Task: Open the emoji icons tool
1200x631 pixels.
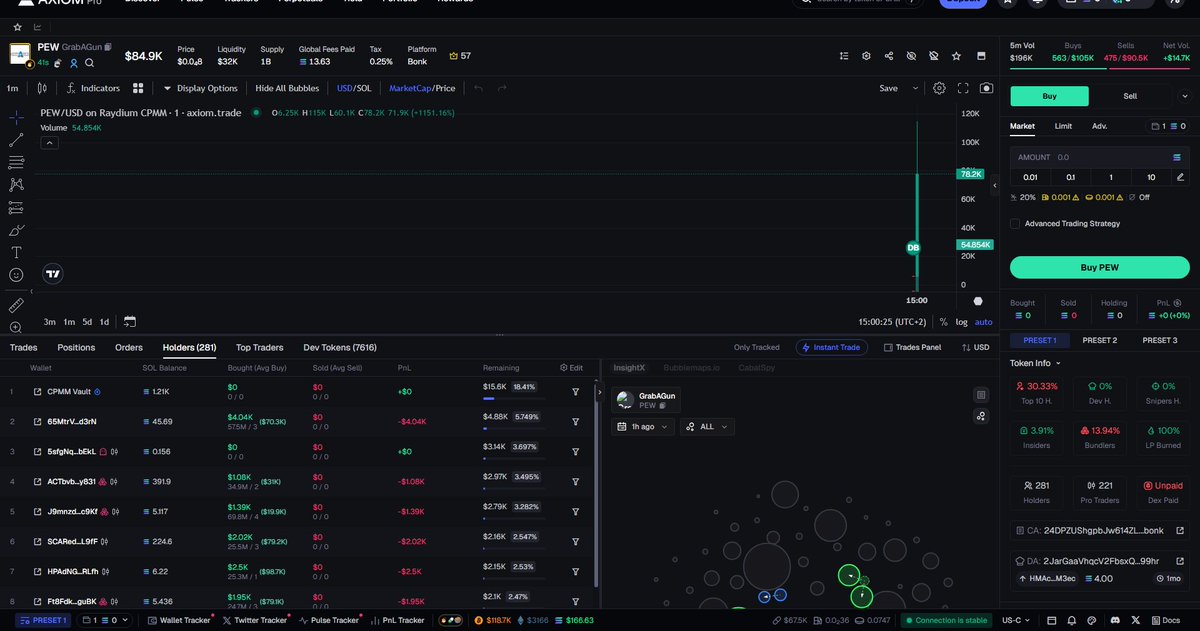Action: coord(16,275)
